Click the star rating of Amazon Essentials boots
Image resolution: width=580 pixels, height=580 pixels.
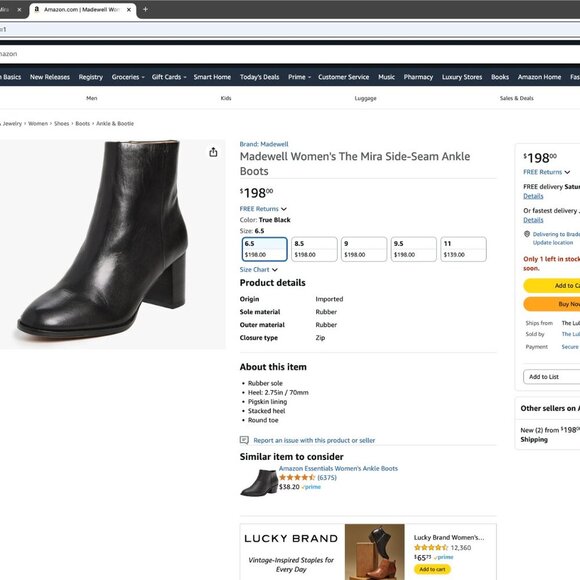pos(297,478)
